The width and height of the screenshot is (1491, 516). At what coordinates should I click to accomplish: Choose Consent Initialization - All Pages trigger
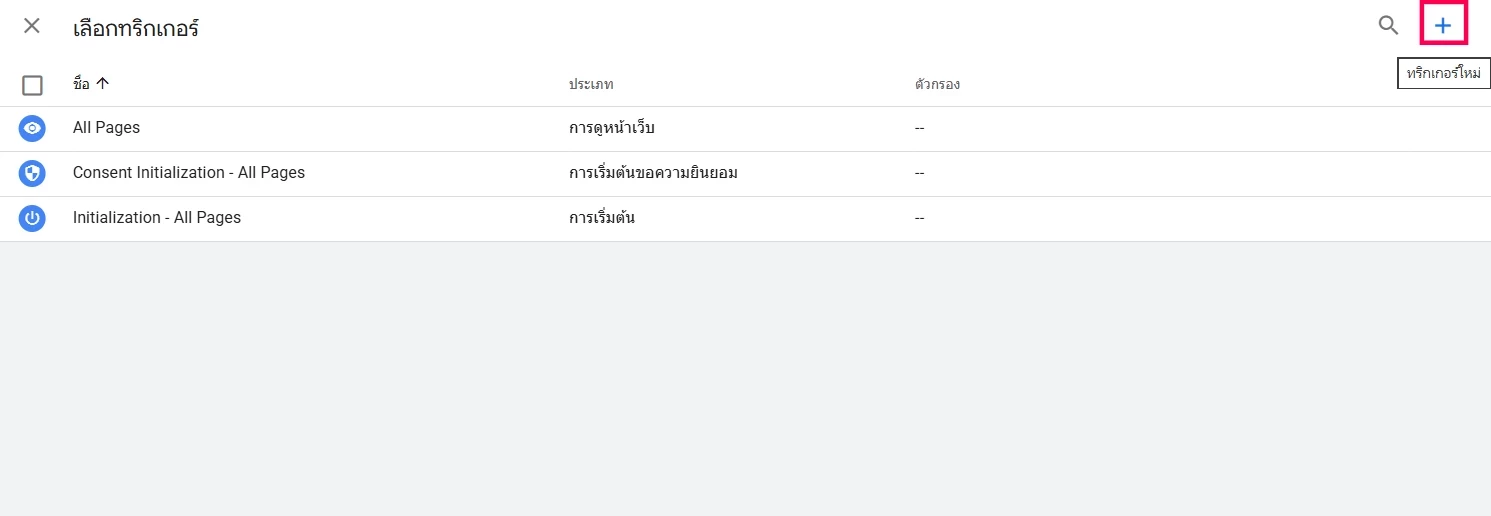[x=189, y=173]
